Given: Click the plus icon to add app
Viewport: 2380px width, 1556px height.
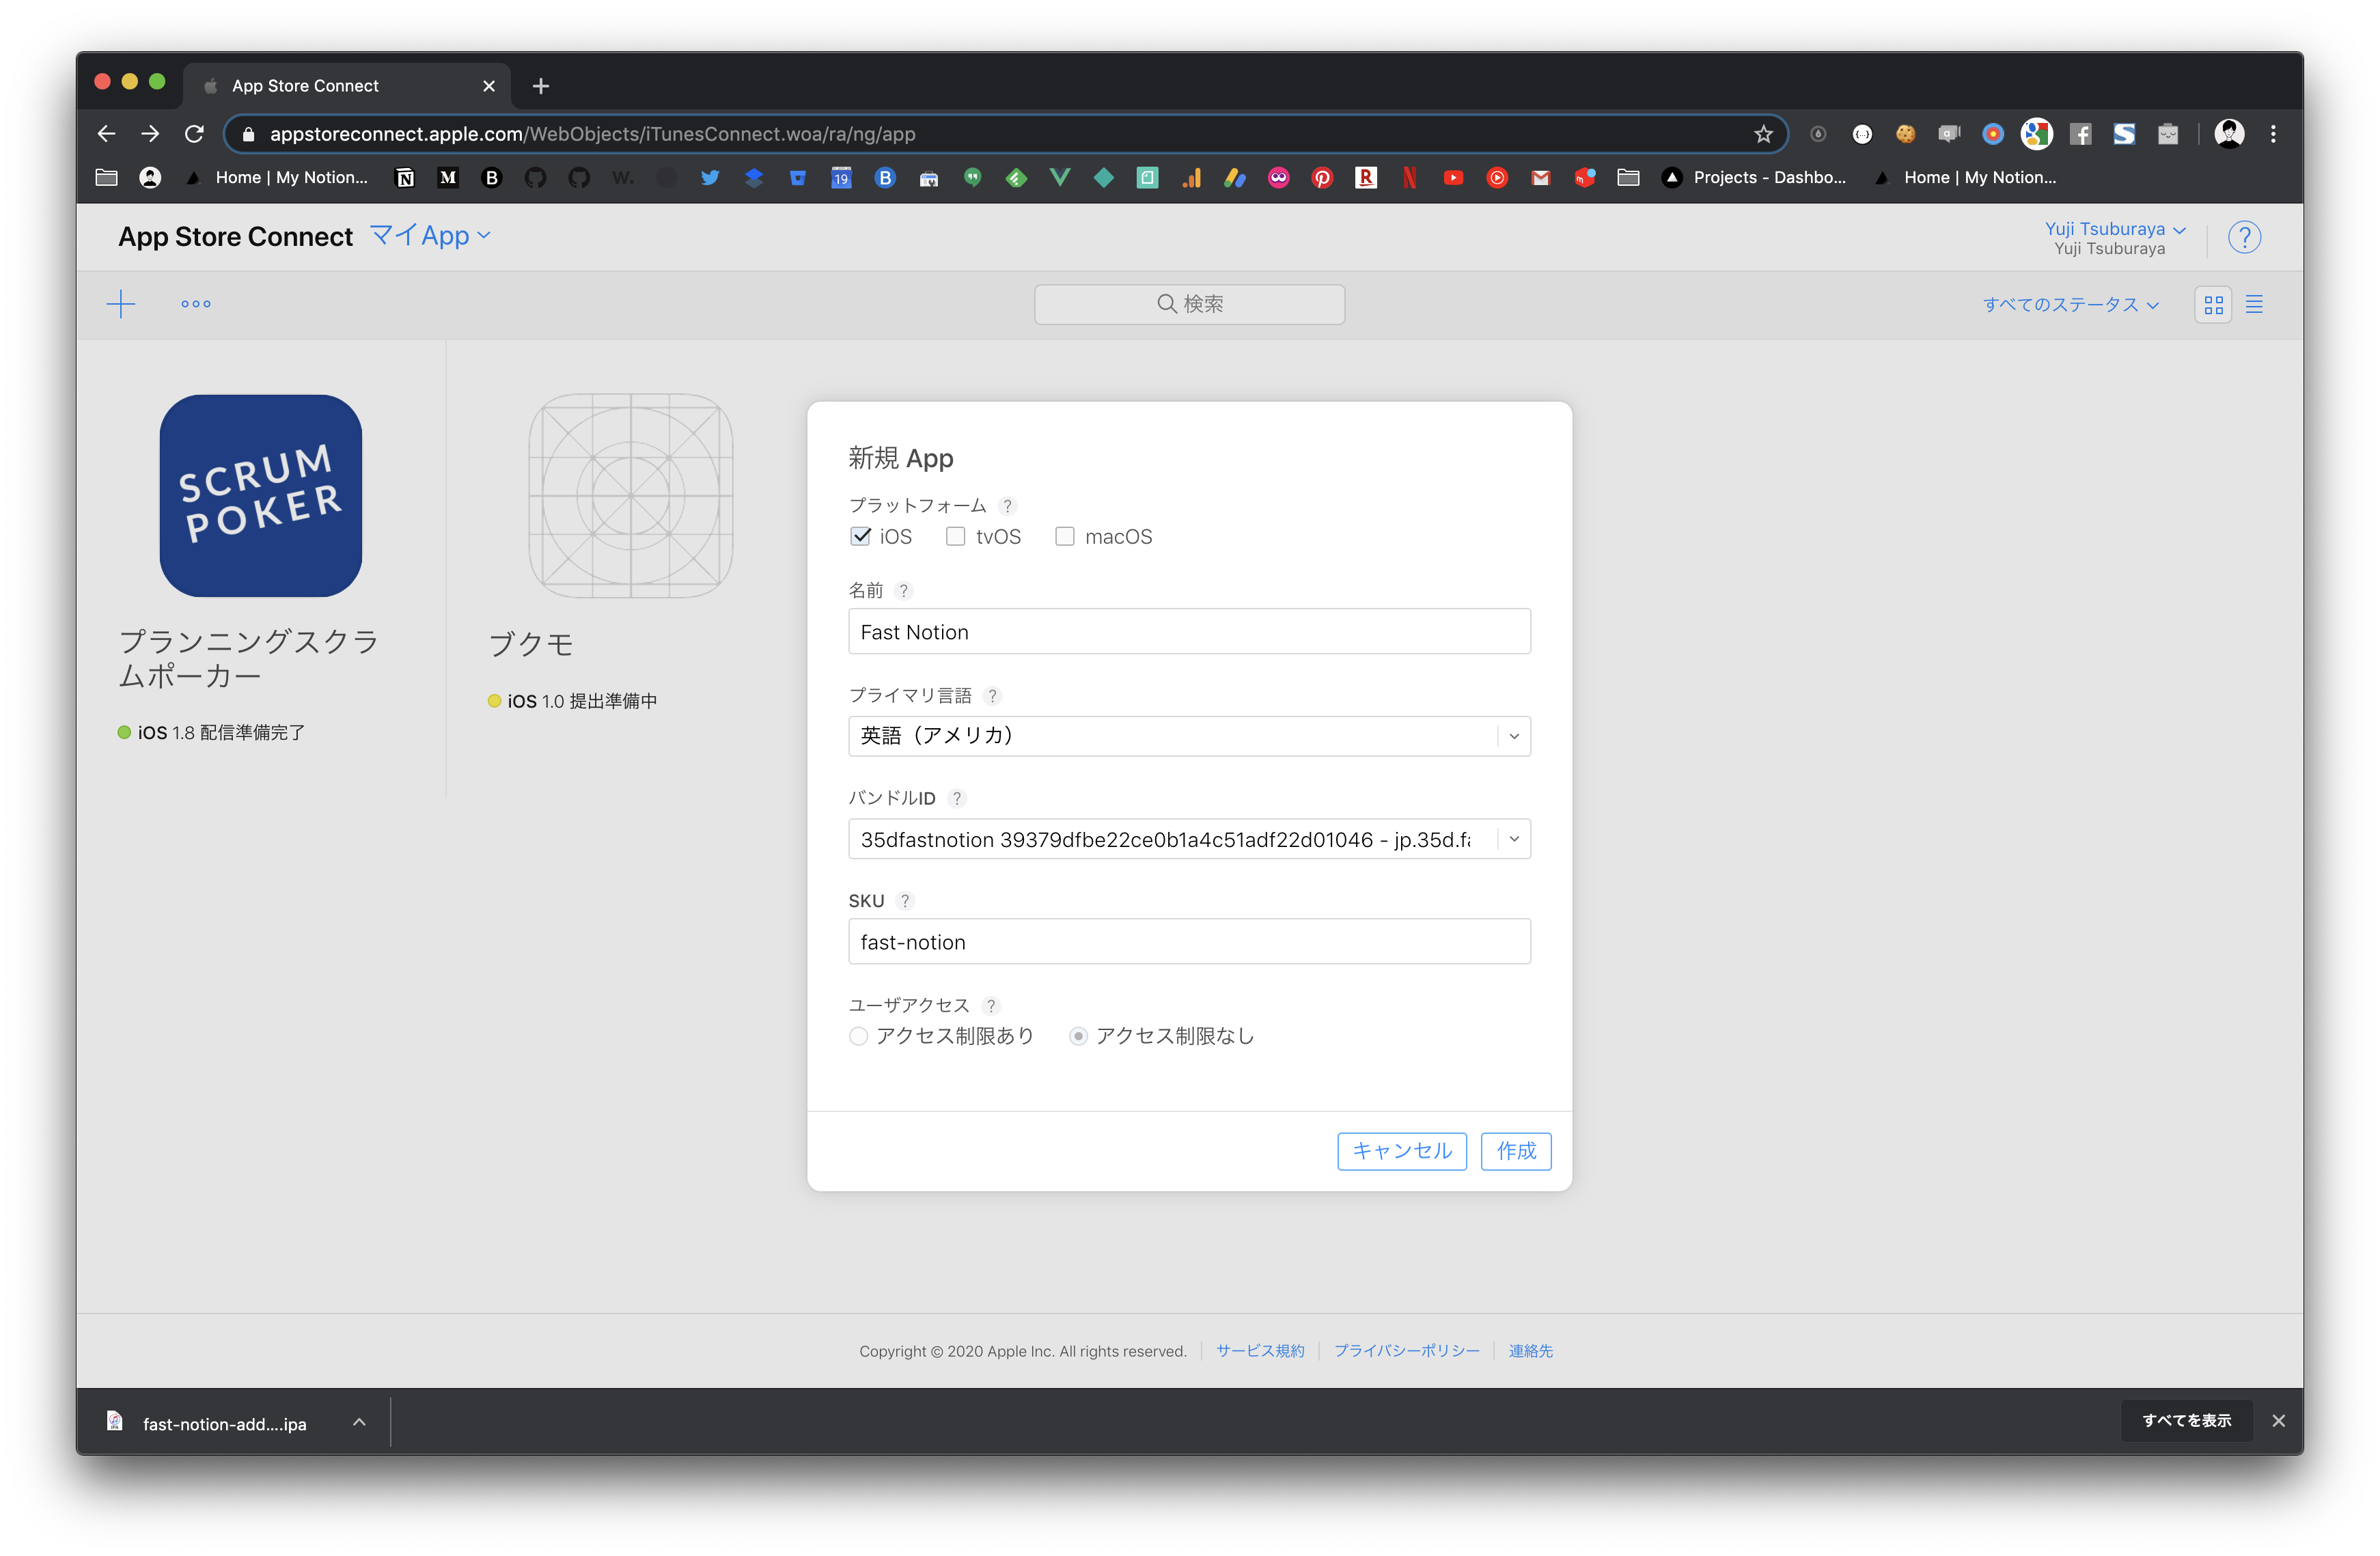Looking at the screenshot, I should [x=121, y=304].
